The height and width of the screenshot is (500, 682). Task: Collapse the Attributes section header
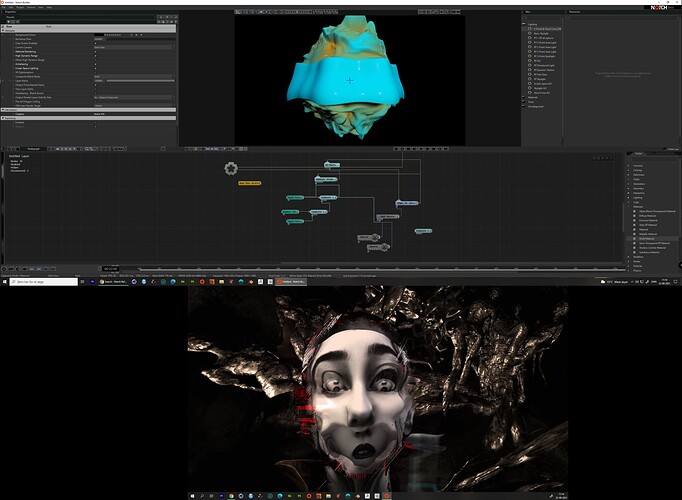coord(89,31)
